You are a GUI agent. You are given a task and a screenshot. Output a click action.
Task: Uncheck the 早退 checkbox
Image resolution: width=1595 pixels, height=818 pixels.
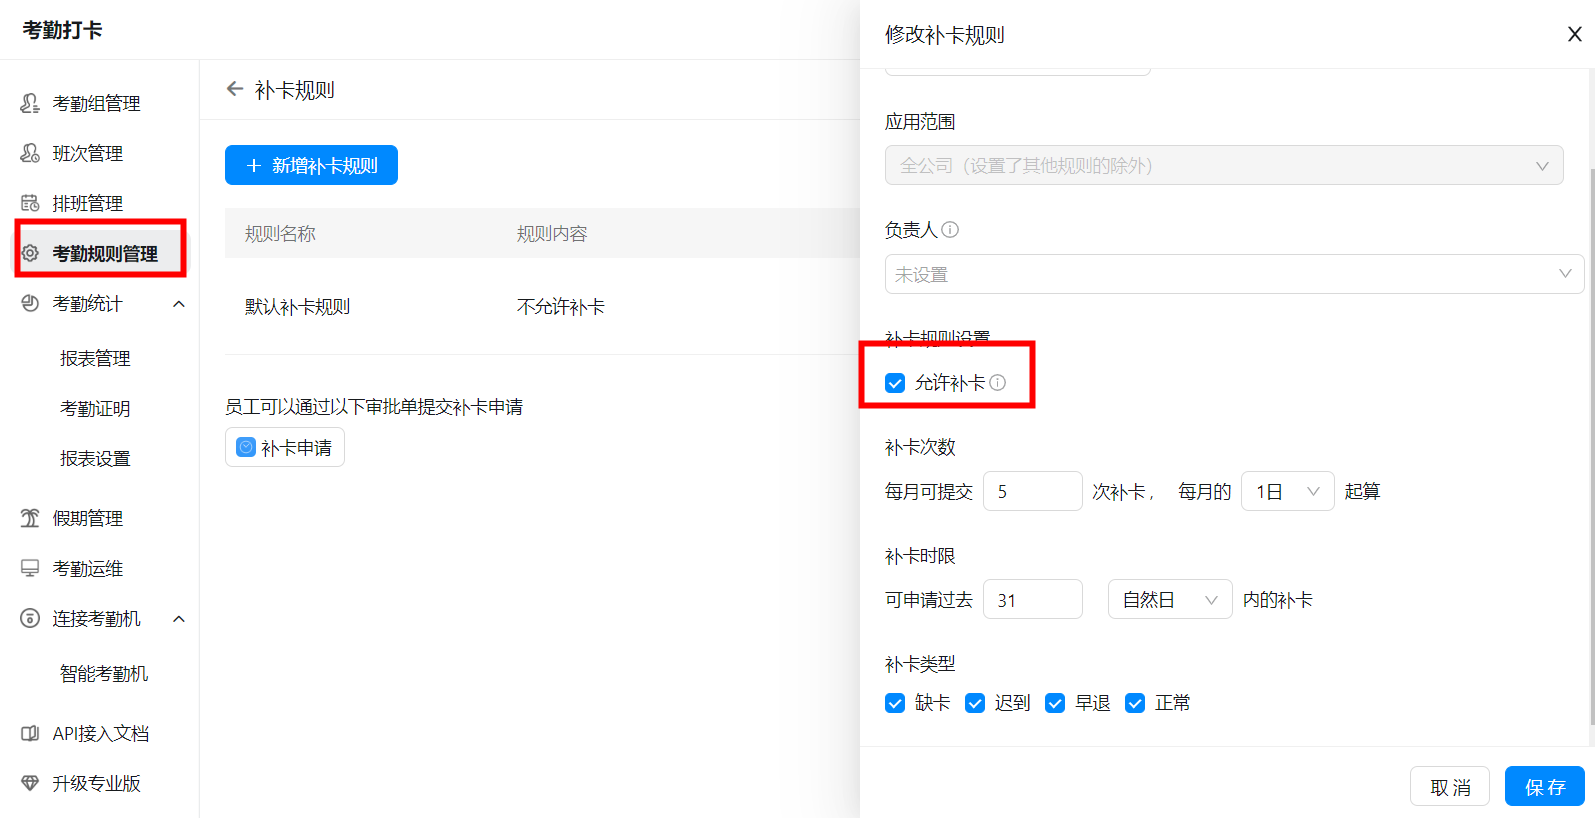coord(1055,703)
